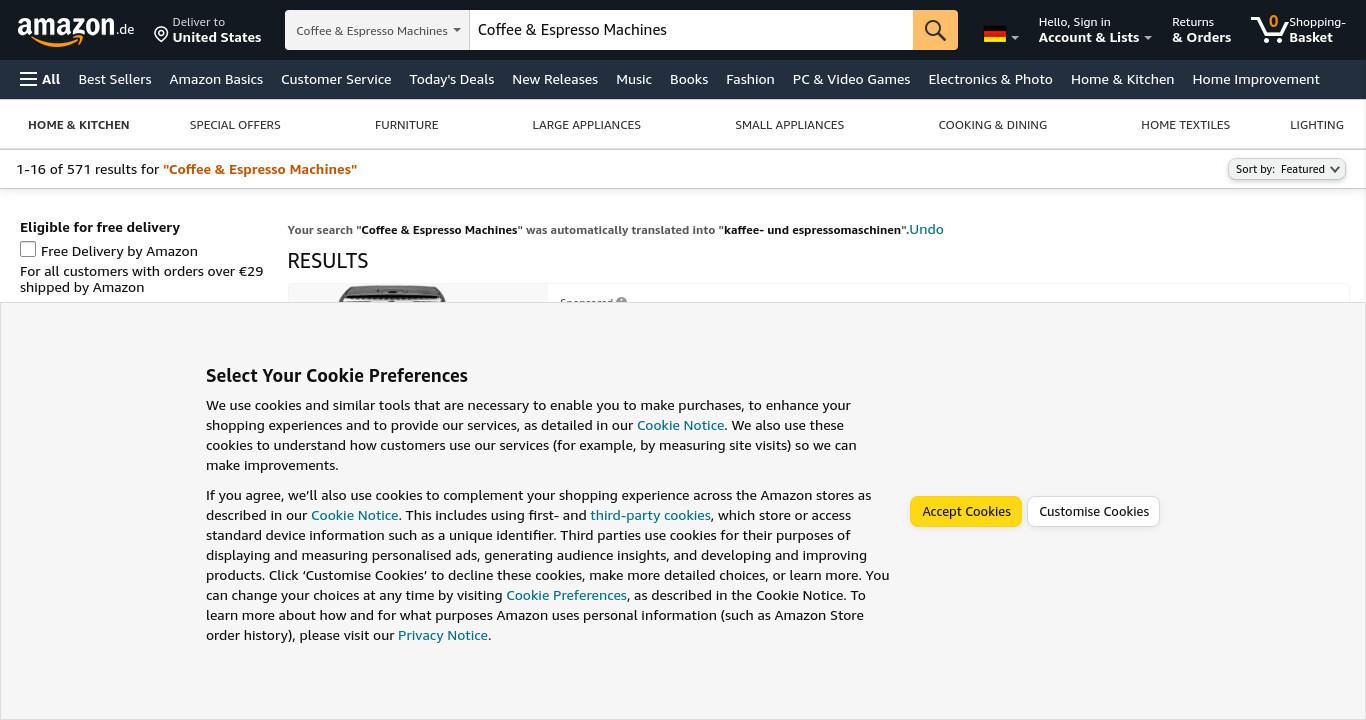
Task: Open Returns & Orders
Action: [1201, 30]
